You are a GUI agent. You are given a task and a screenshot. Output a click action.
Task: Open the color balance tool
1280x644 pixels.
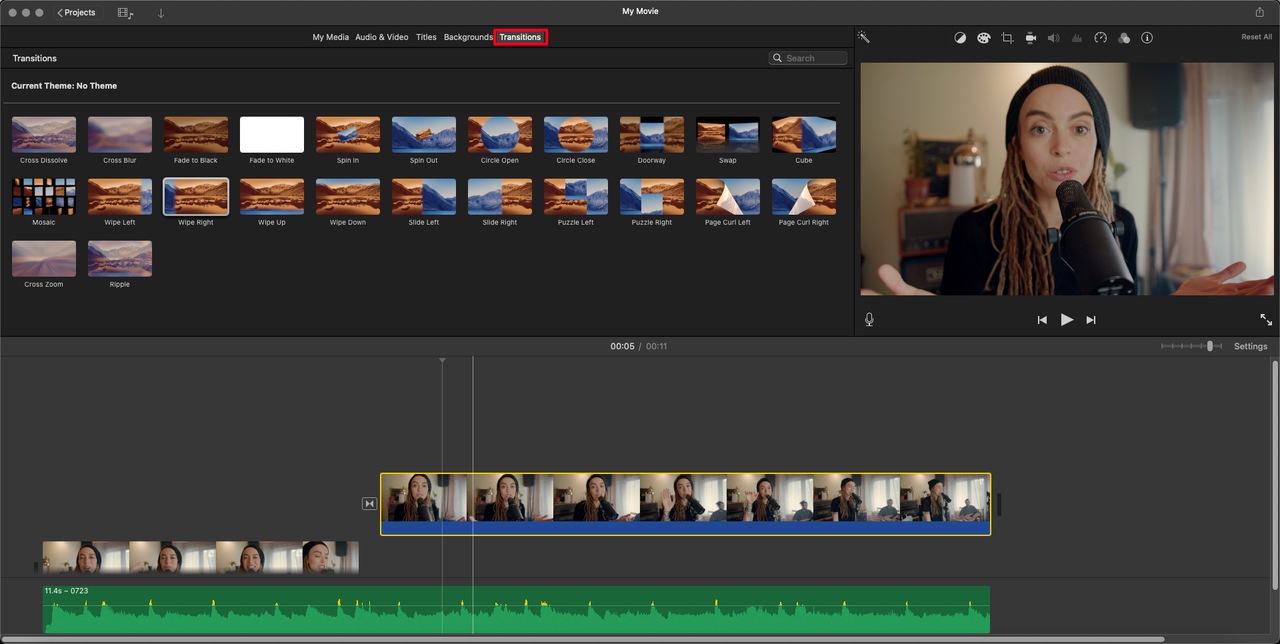pyautogui.click(x=960, y=38)
